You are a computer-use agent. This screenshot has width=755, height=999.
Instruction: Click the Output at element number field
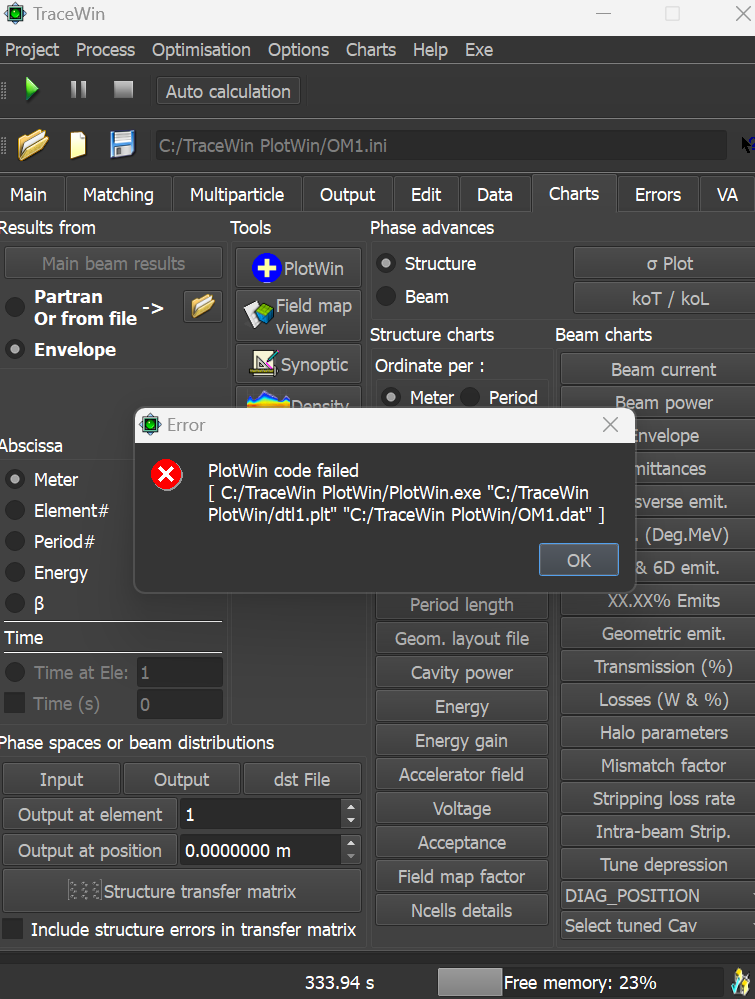coord(262,814)
